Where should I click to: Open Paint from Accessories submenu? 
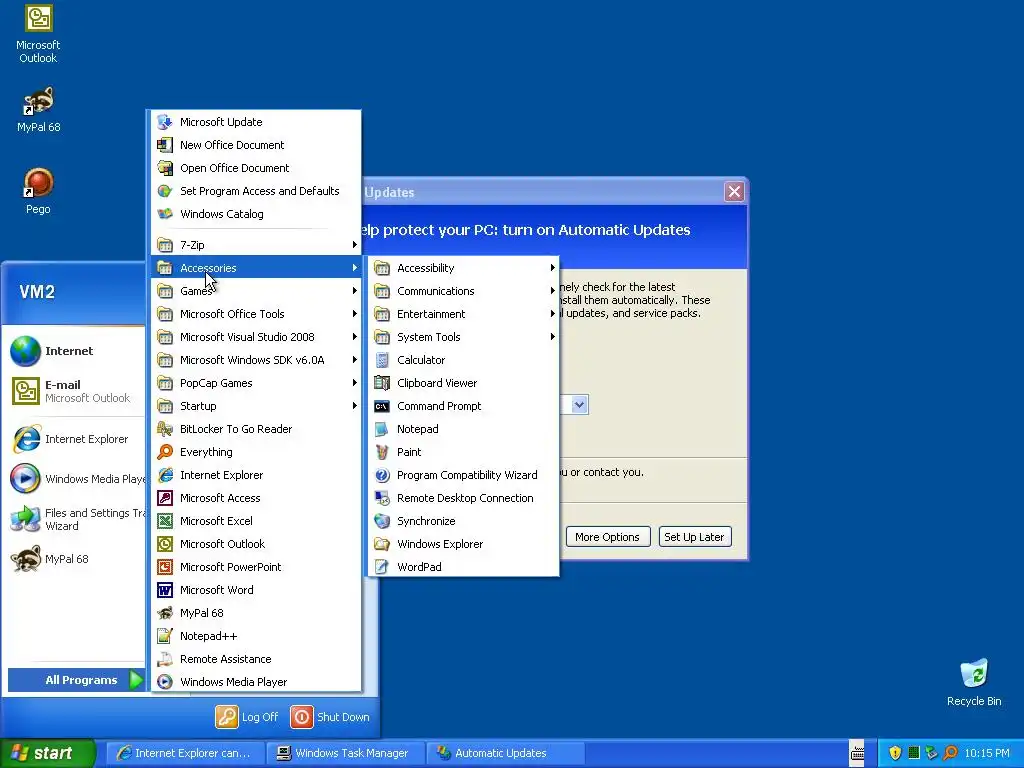[x=463, y=451]
